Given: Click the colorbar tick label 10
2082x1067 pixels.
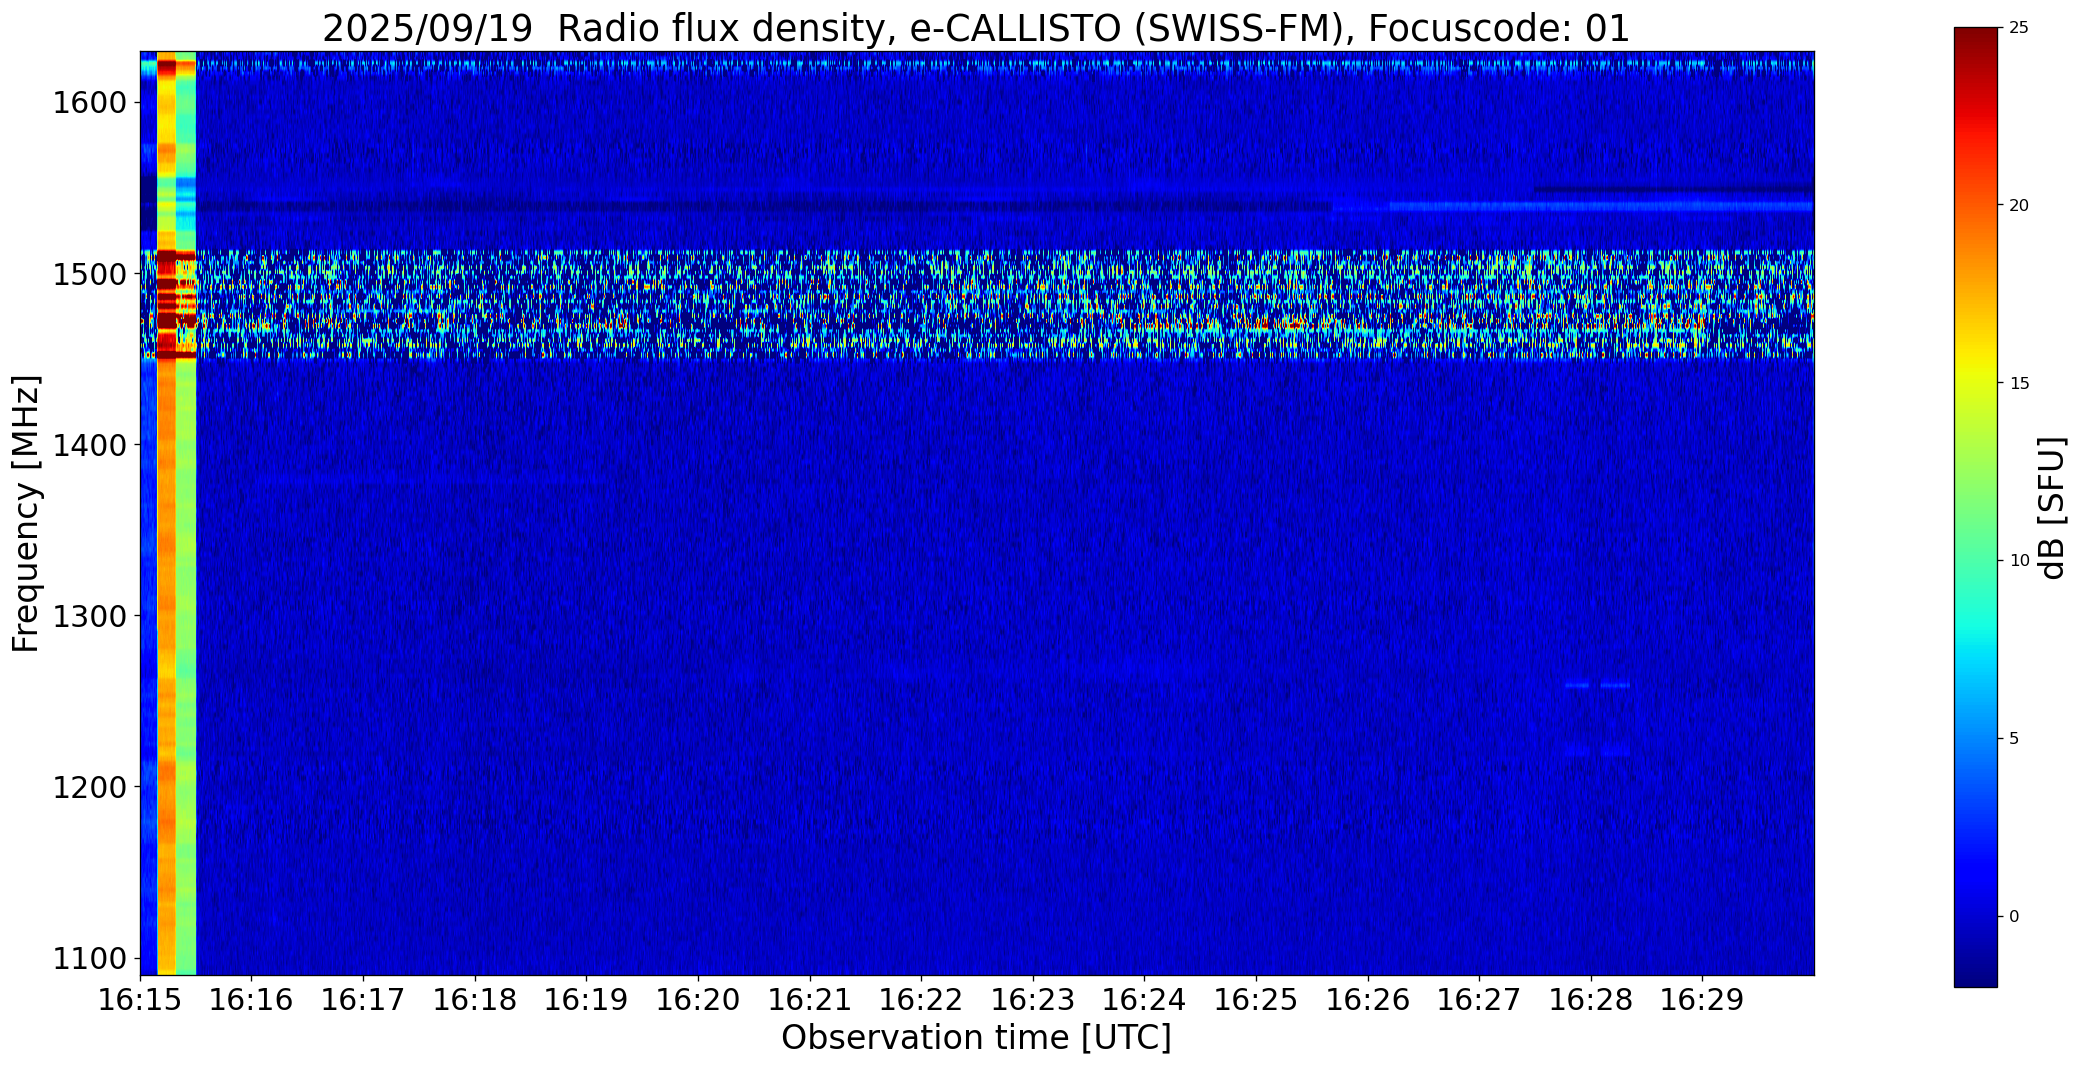Looking at the screenshot, I should [x=2019, y=561].
